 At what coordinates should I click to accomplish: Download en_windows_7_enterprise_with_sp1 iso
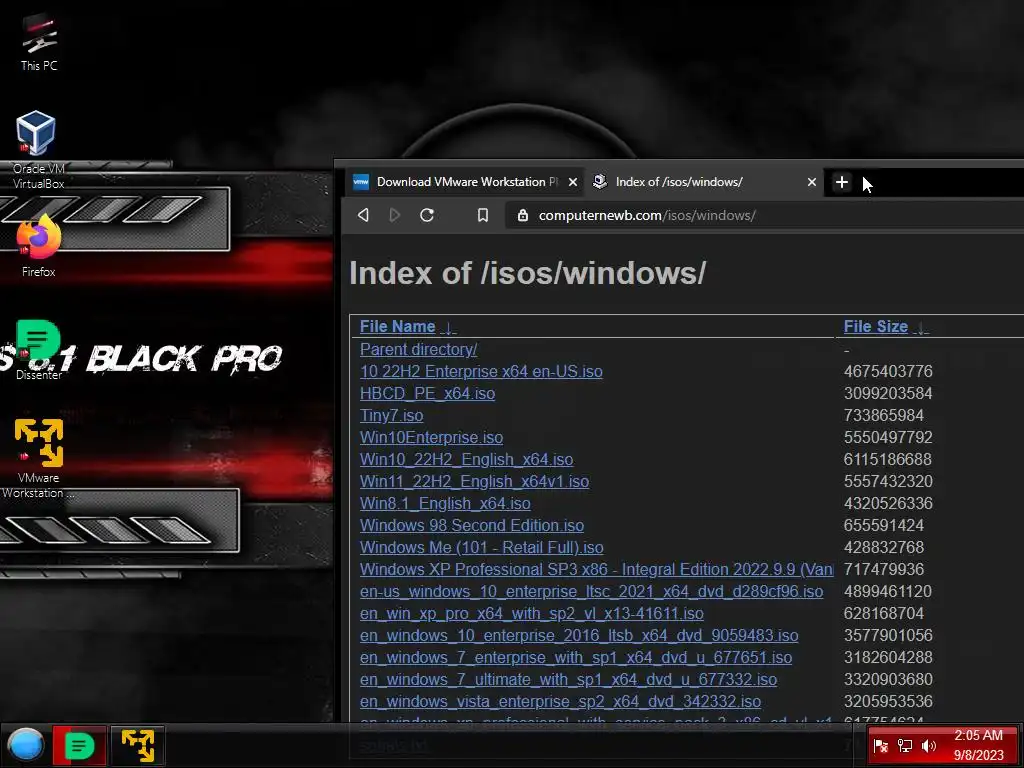pos(576,658)
